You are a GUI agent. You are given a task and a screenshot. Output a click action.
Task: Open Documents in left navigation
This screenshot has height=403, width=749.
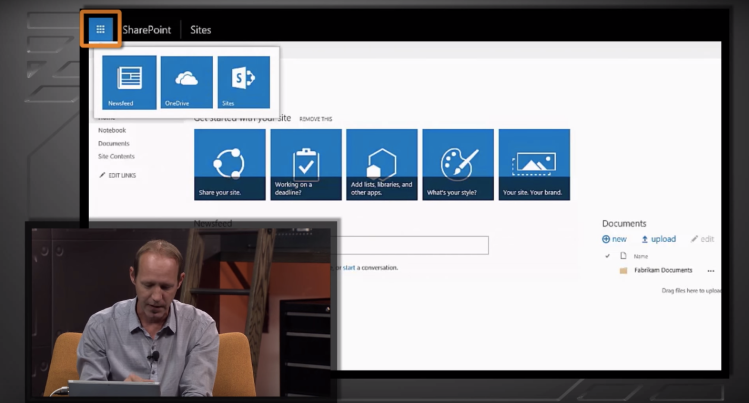coord(114,143)
